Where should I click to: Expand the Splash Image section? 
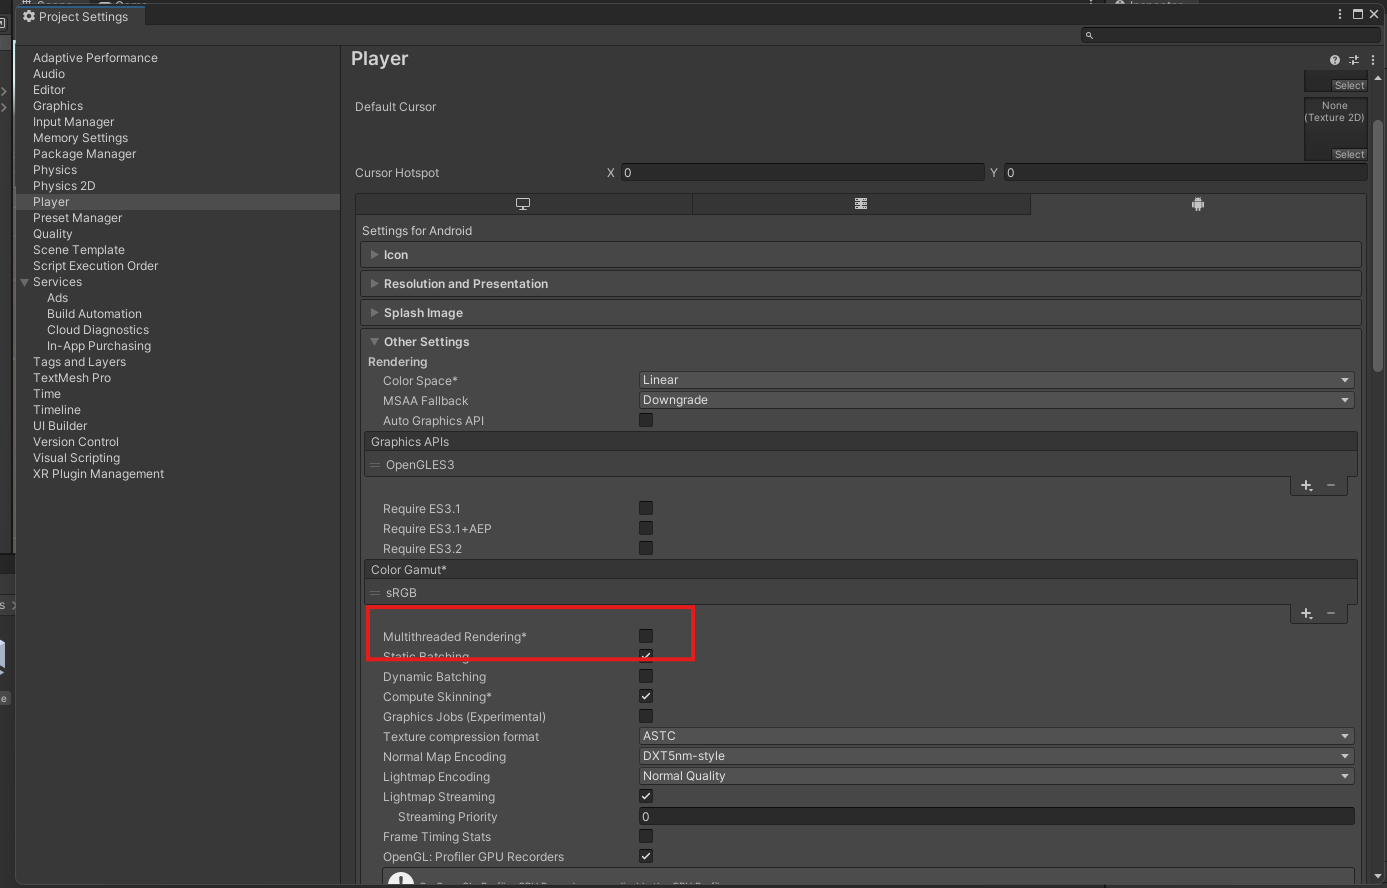tap(860, 313)
